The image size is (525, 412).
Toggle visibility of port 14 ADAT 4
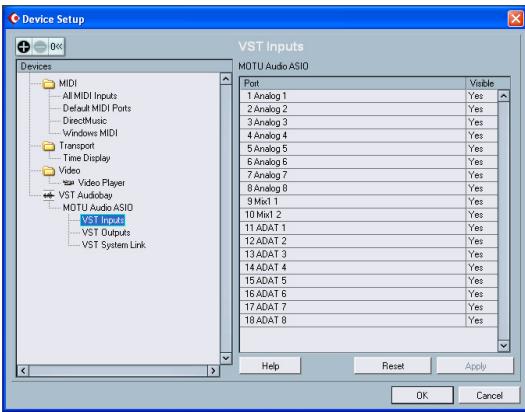pyautogui.click(x=475, y=267)
